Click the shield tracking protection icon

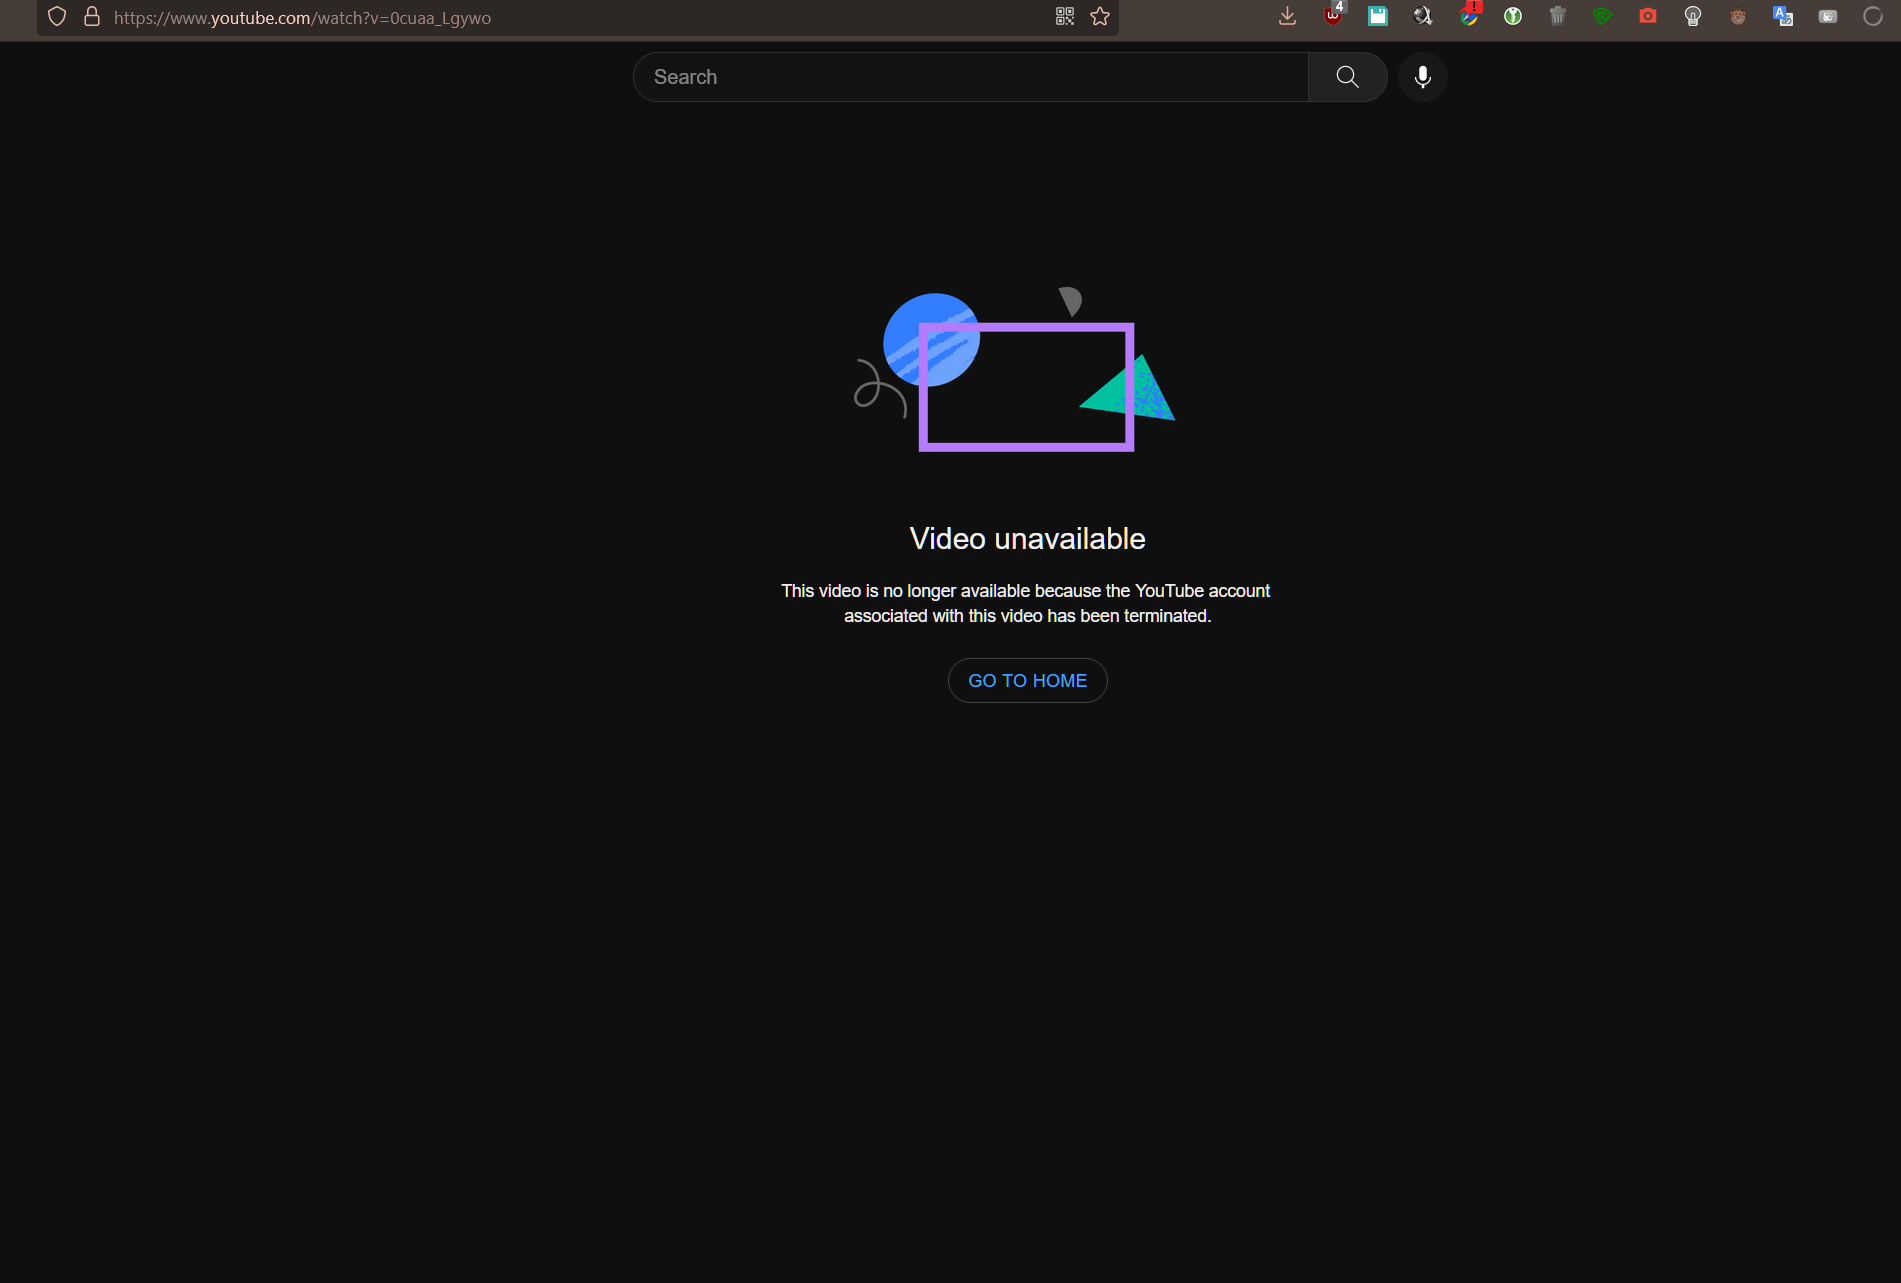pyautogui.click(x=57, y=17)
